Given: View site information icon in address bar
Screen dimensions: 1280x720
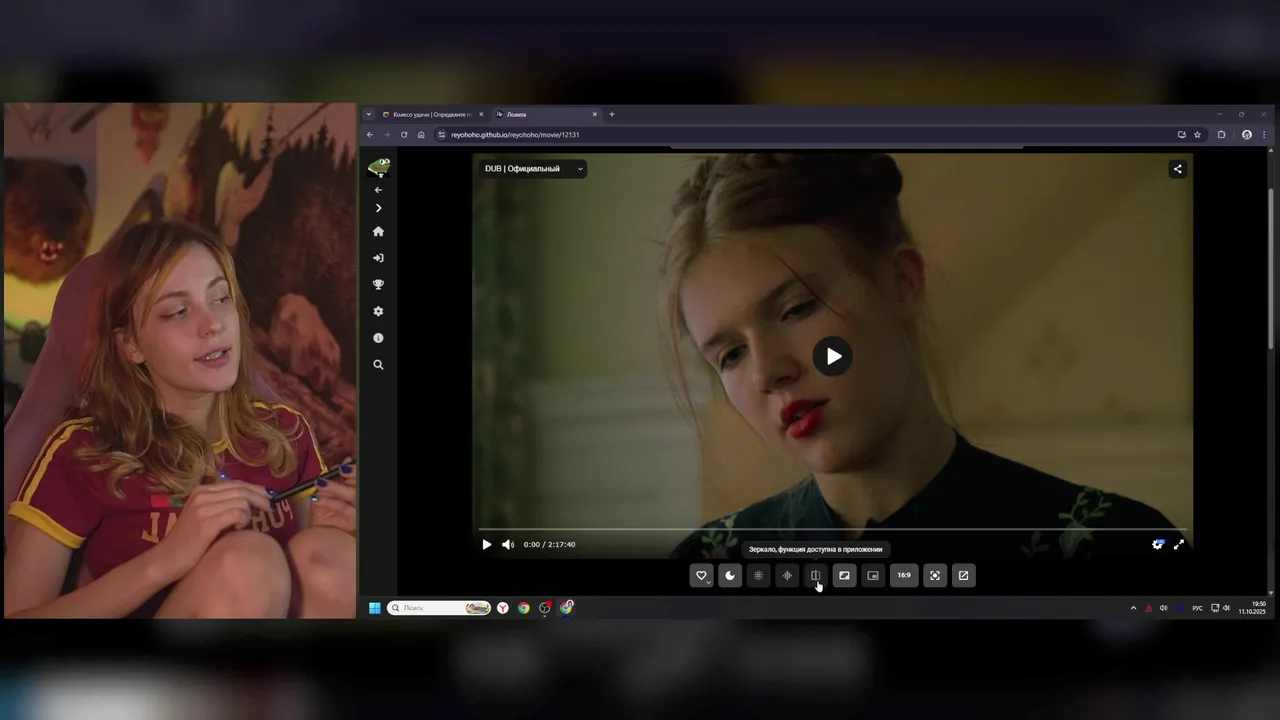Looking at the screenshot, I should tap(442, 134).
